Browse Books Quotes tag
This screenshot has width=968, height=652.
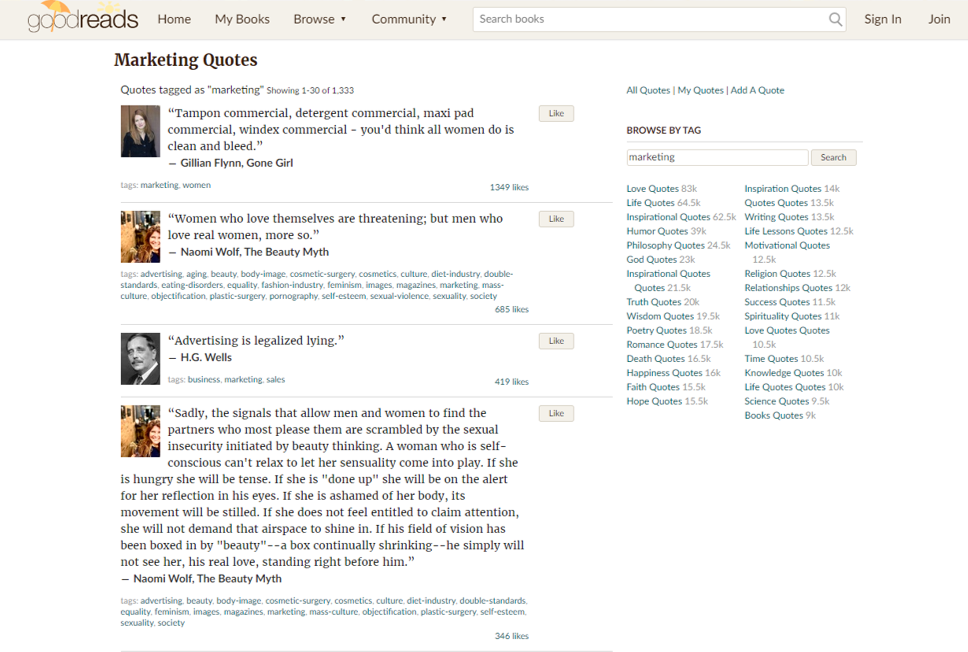774,416
